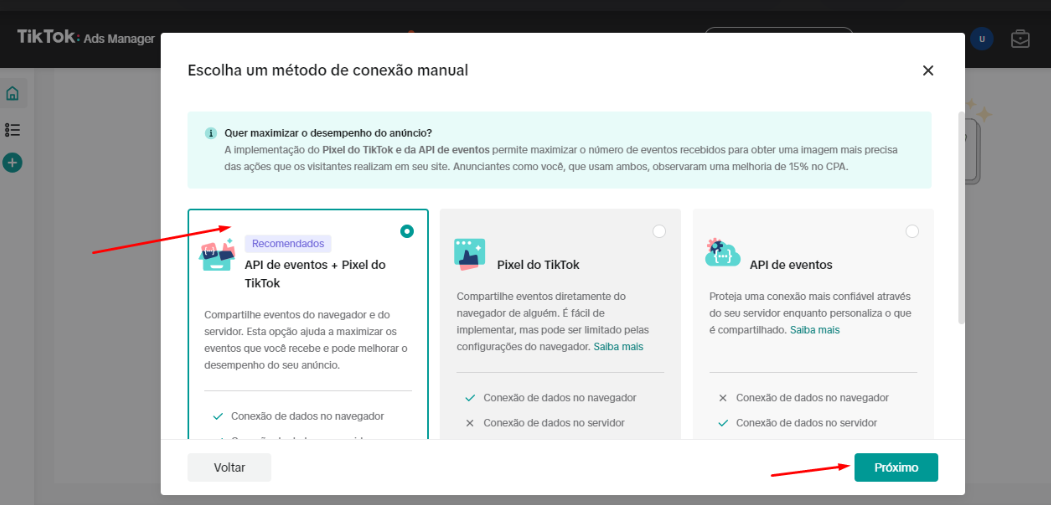Select the Pixel do TikTok radio button
The image size is (1051, 505).
click(x=660, y=231)
